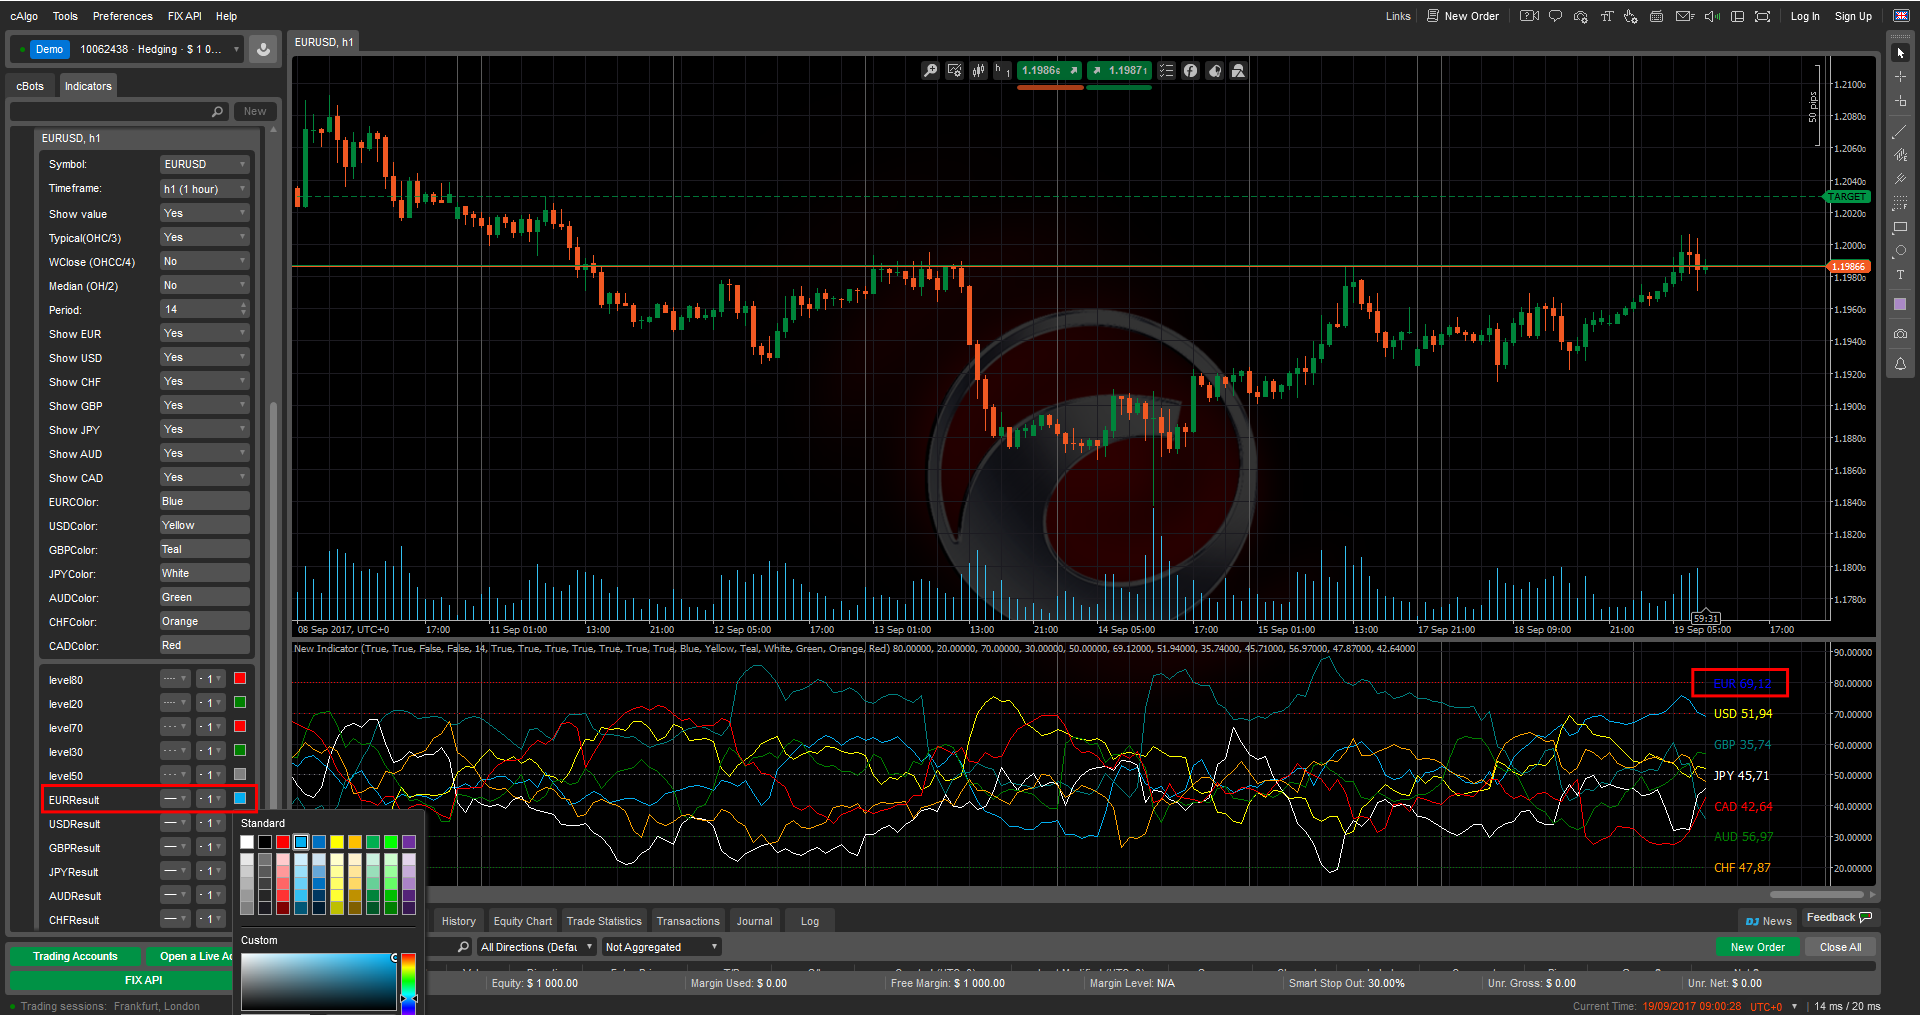Open level80 line style dropdown
Screen dimensions: 1920x1015
tap(175, 679)
